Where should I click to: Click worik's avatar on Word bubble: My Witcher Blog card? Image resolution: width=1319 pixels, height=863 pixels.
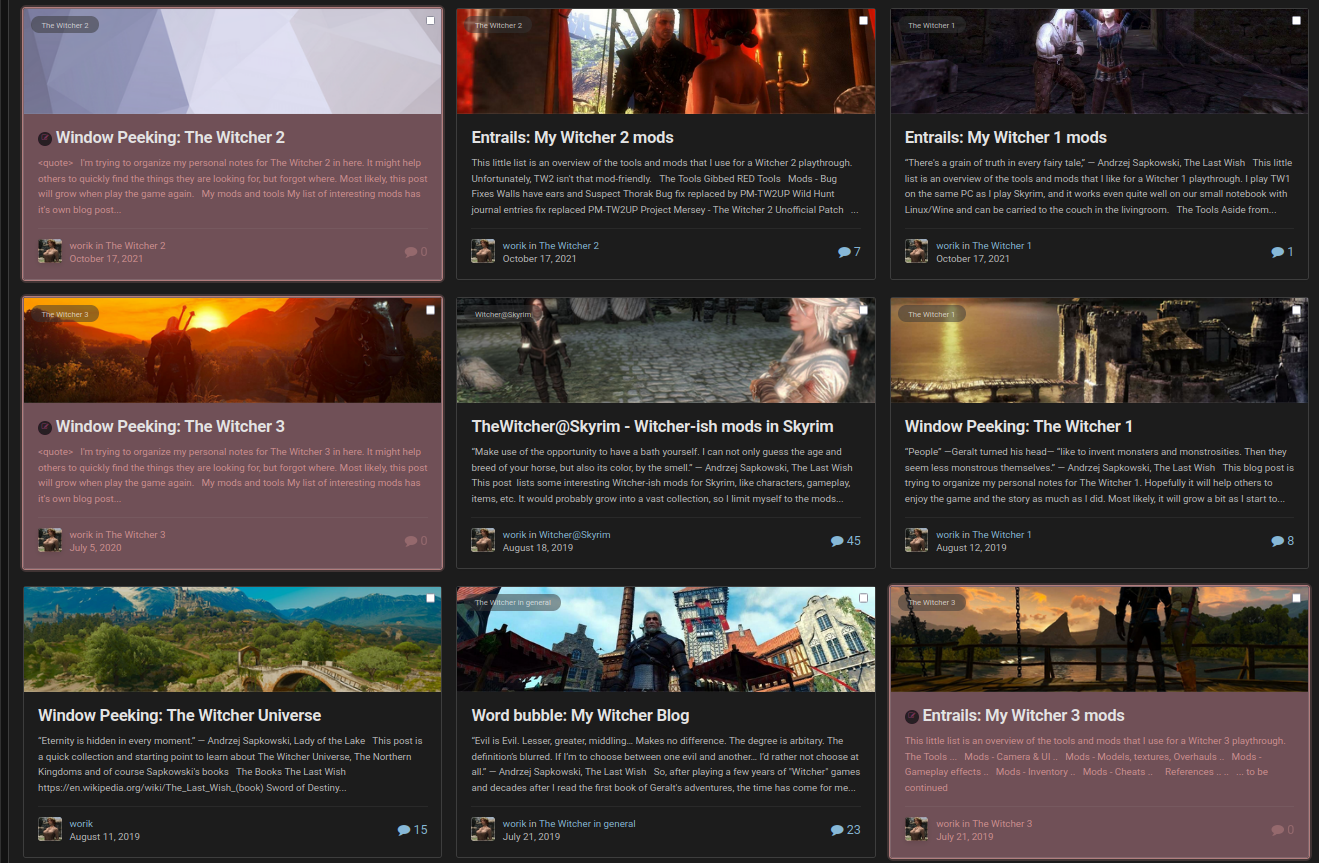click(483, 829)
